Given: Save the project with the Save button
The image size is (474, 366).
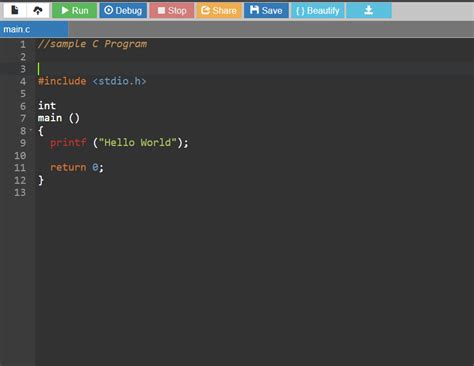Looking at the screenshot, I should pos(266,10).
